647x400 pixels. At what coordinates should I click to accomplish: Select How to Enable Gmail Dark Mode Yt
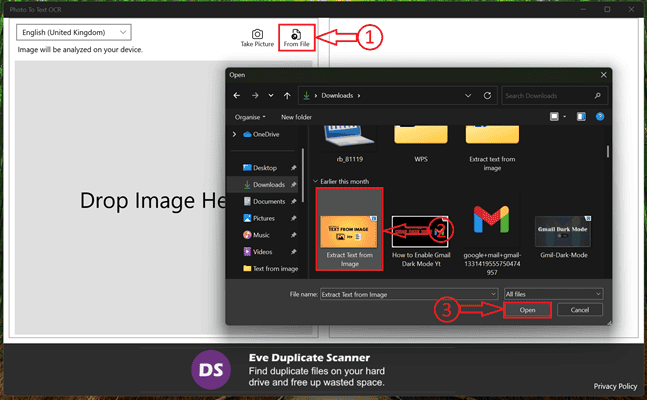pos(421,241)
